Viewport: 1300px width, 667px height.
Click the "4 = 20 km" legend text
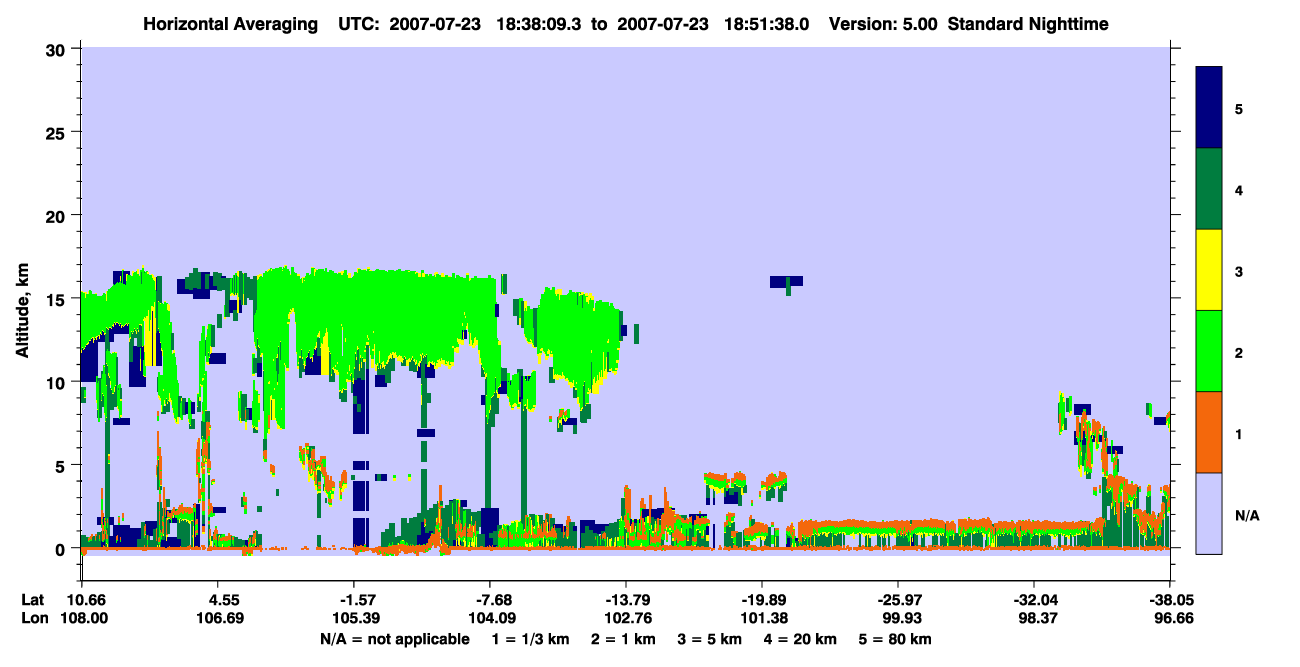pos(801,639)
